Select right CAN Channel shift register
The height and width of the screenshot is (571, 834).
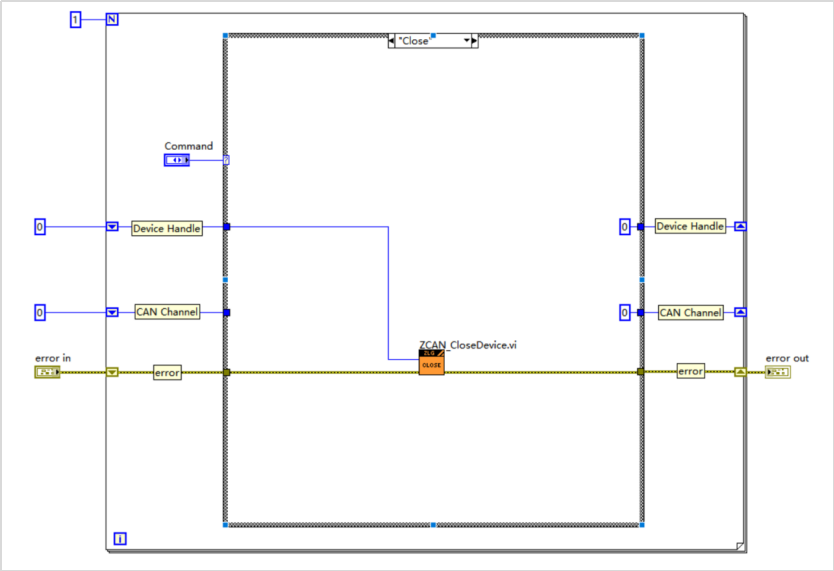click(x=740, y=312)
